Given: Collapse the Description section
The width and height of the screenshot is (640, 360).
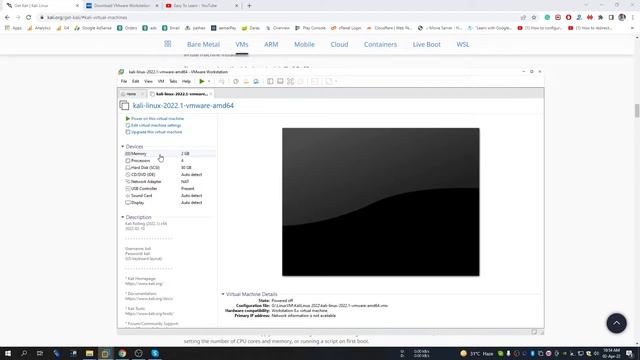Looking at the screenshot, I should pyautogui.click(x=122, y=217).
